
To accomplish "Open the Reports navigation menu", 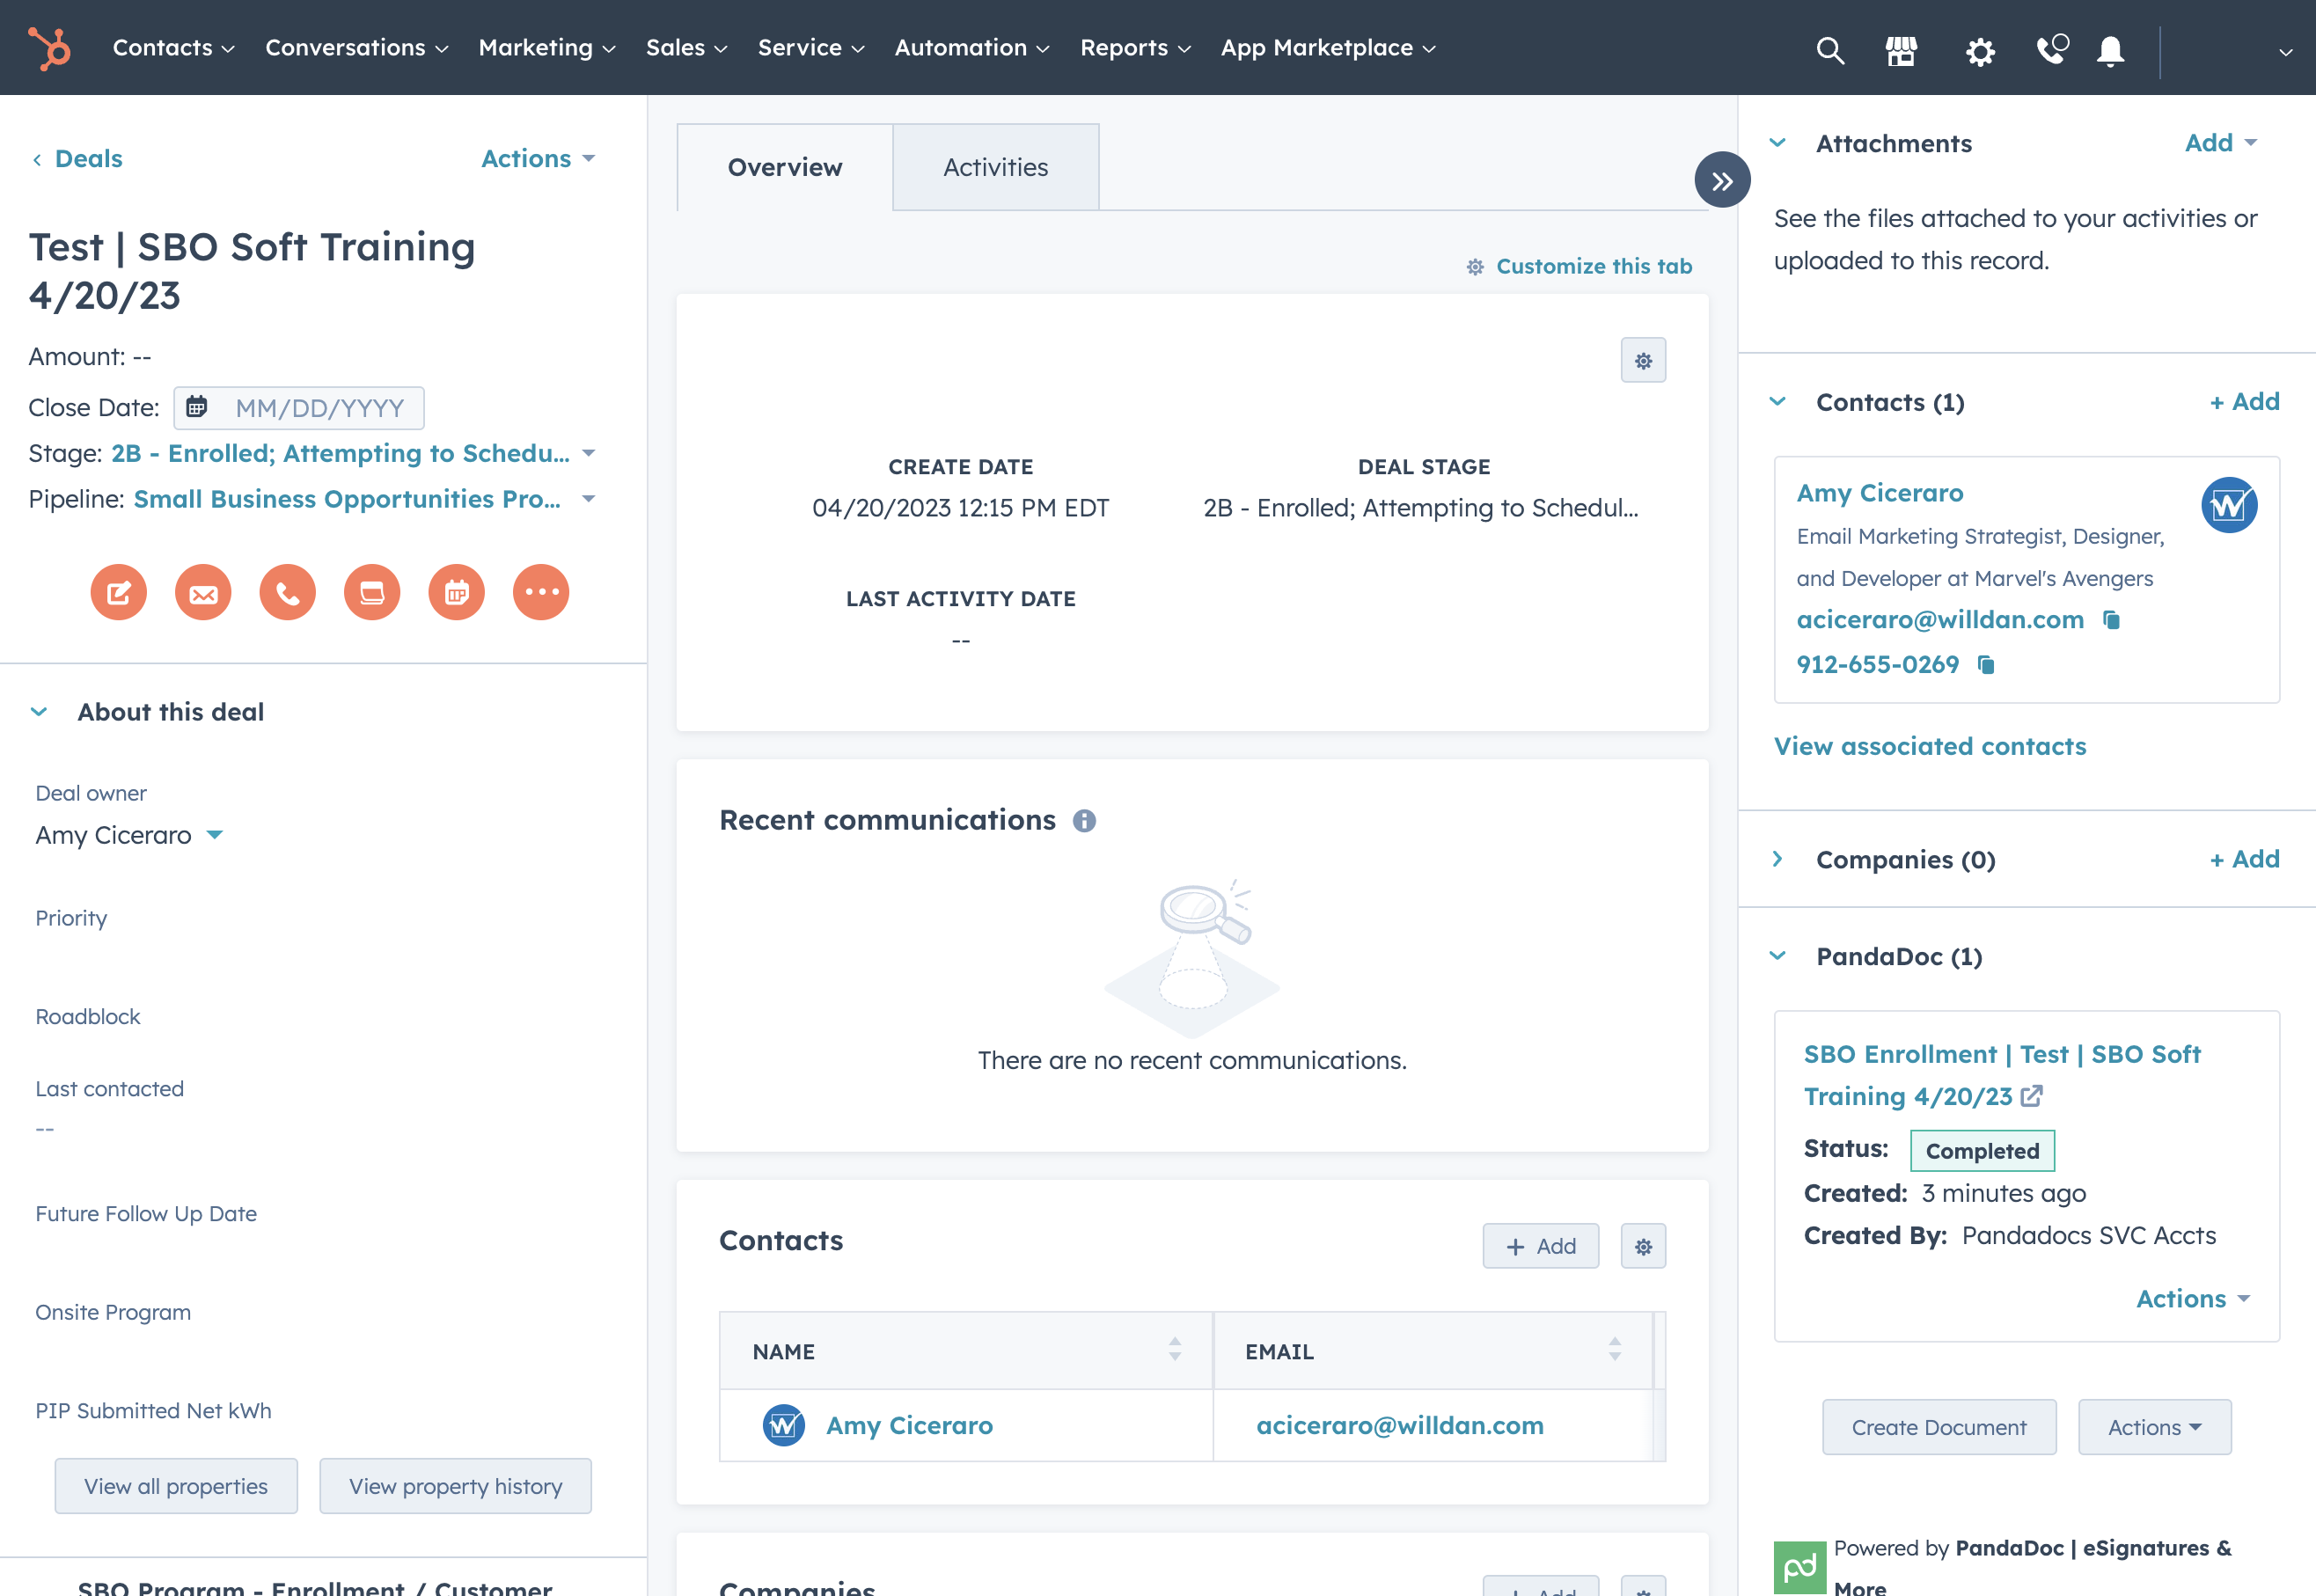I will coord(1136,48).
